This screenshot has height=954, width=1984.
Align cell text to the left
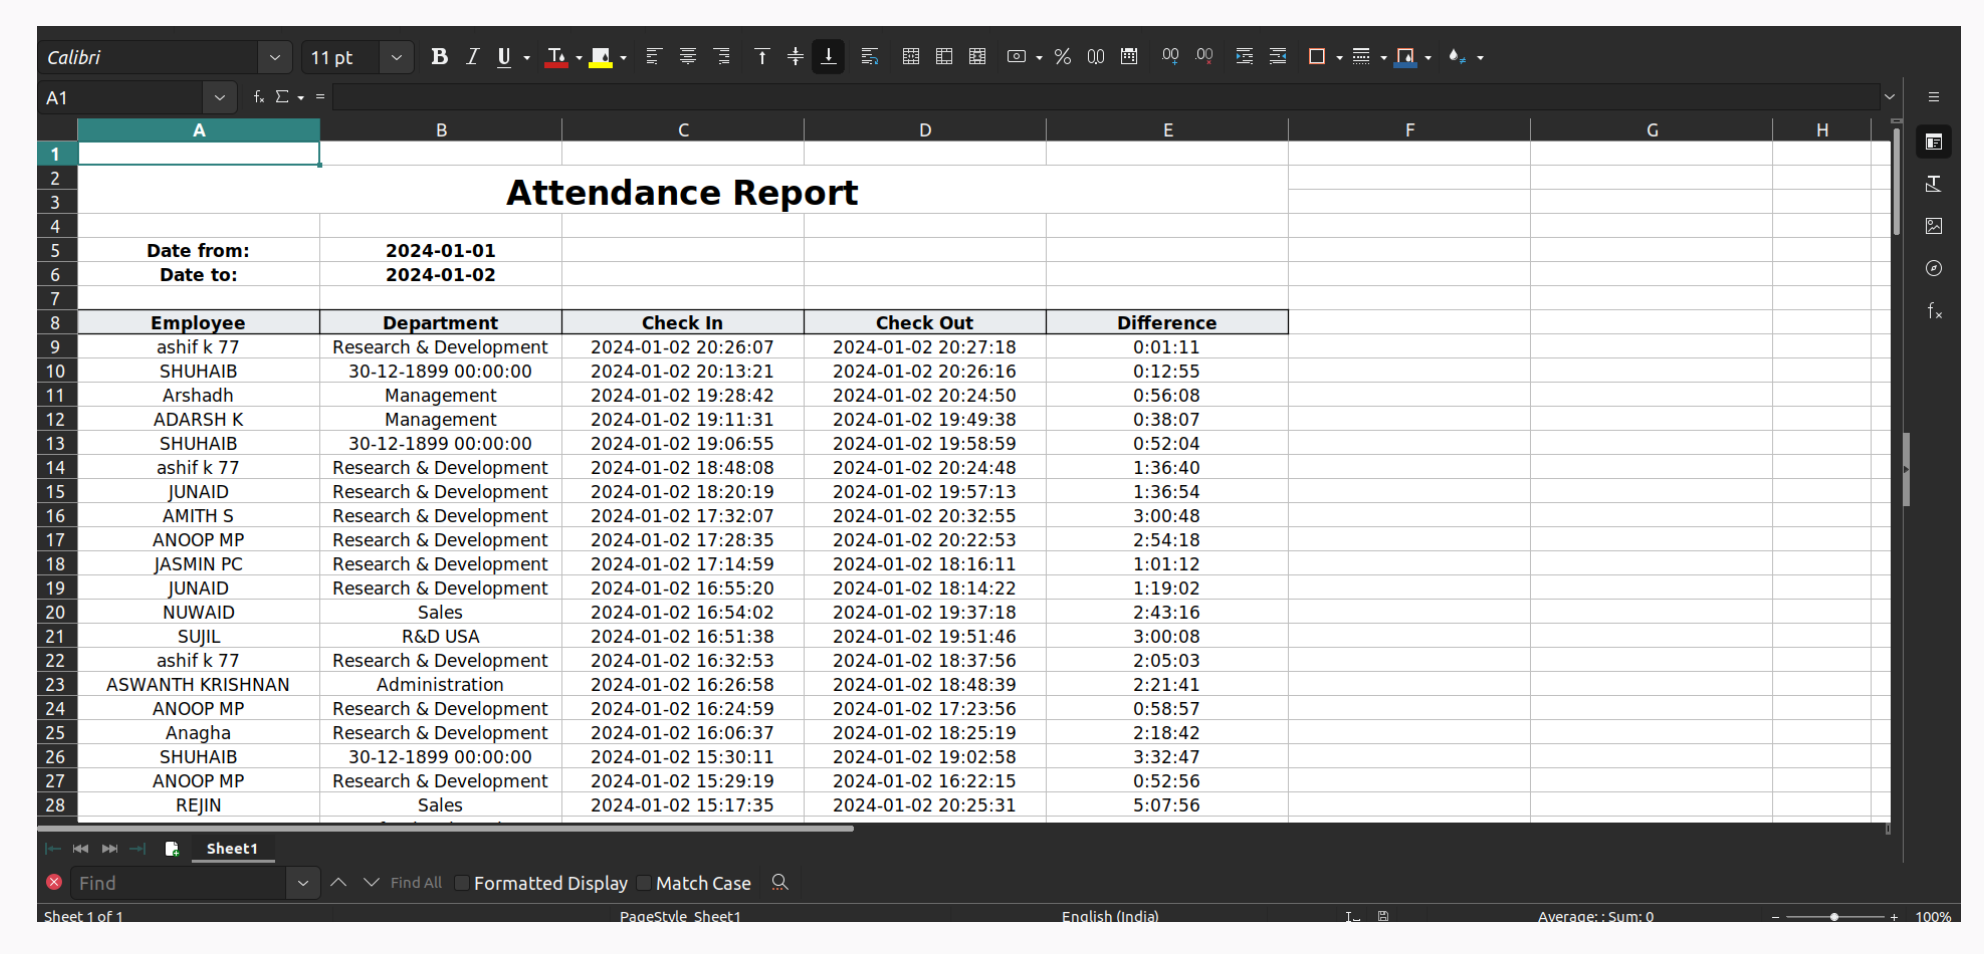[x=654, y=57]
